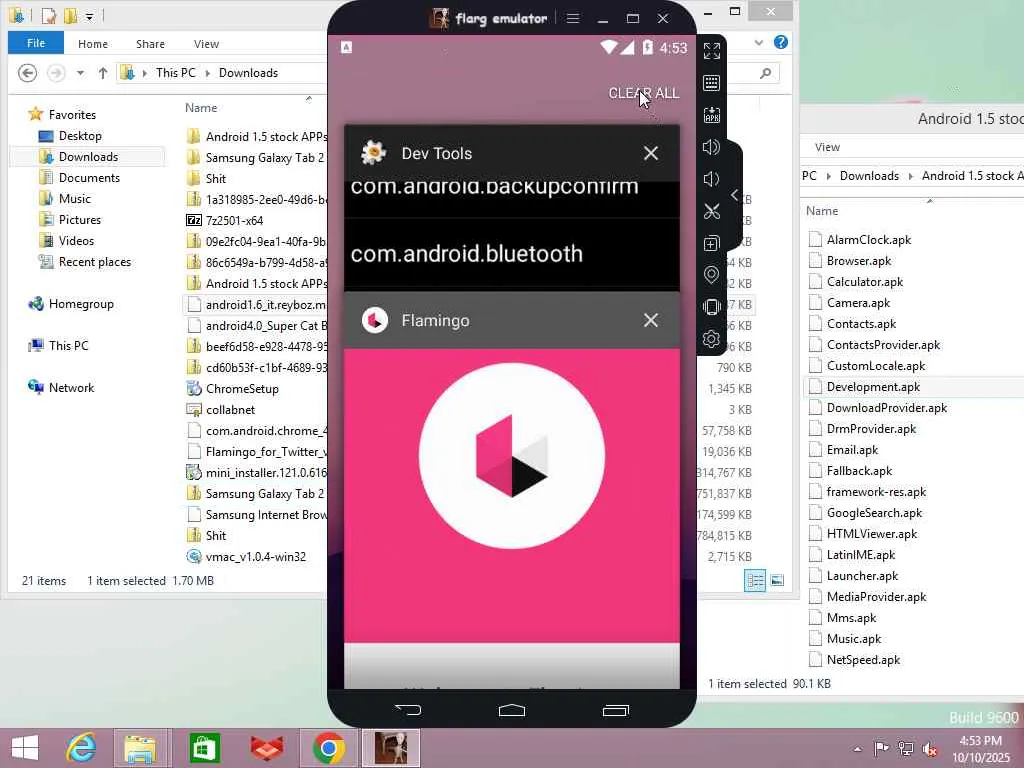Switch to large icons view icon
The height and width of the screenshot is (768, 1024).
(x=777, y=580)
